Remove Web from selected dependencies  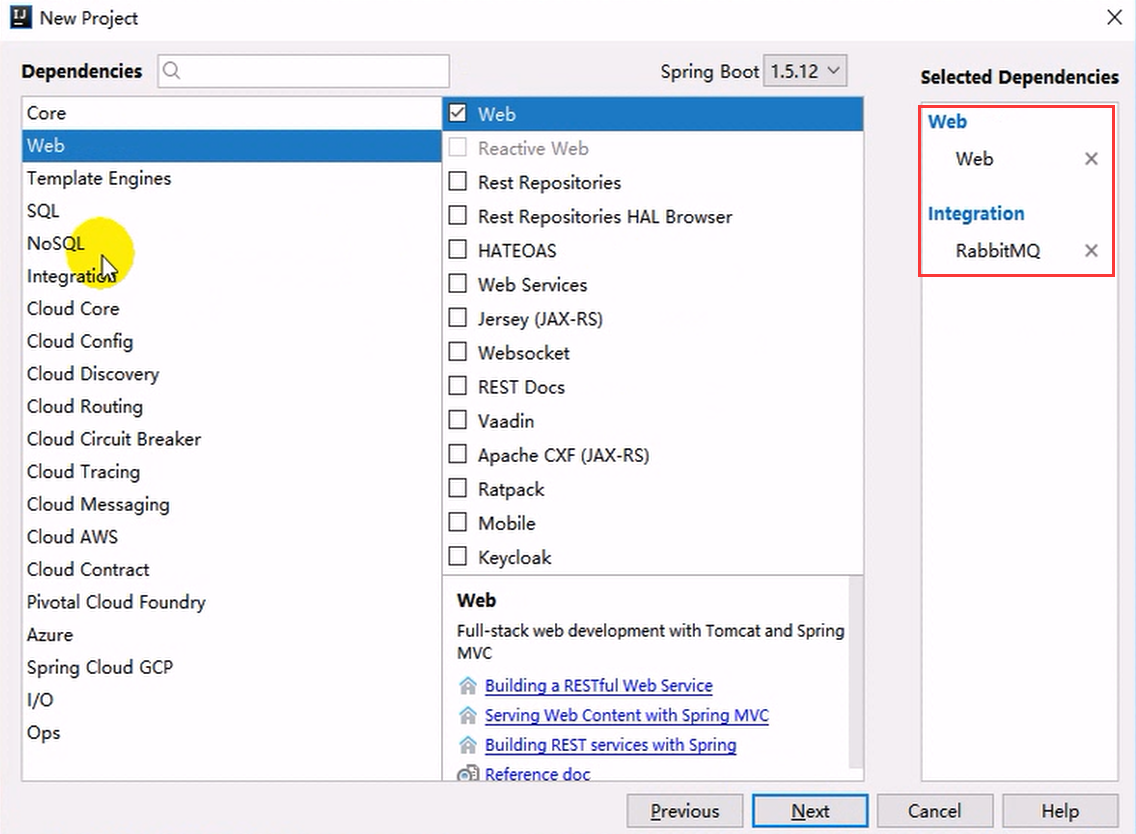click(x=1091, y=159)
